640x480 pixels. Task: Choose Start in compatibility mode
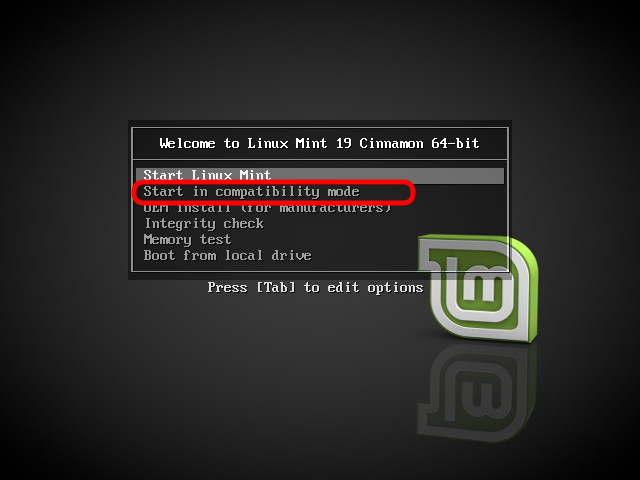[251, 191]
